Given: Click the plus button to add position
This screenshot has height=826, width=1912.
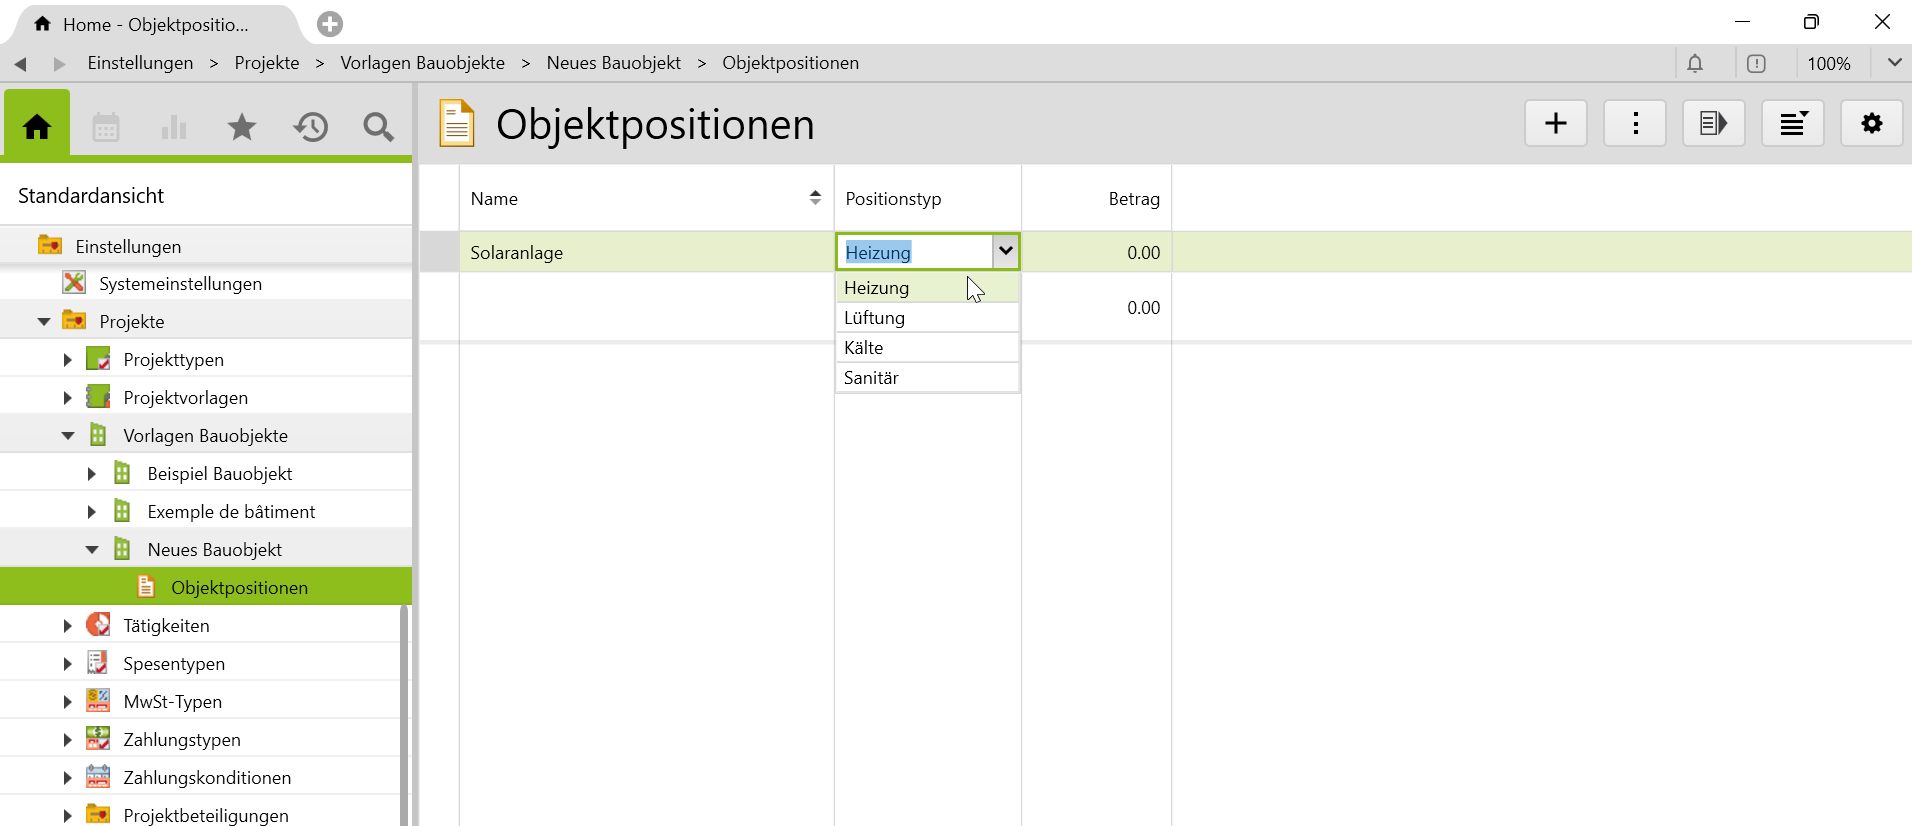Looking at the screenshot, I should 1555,123.
